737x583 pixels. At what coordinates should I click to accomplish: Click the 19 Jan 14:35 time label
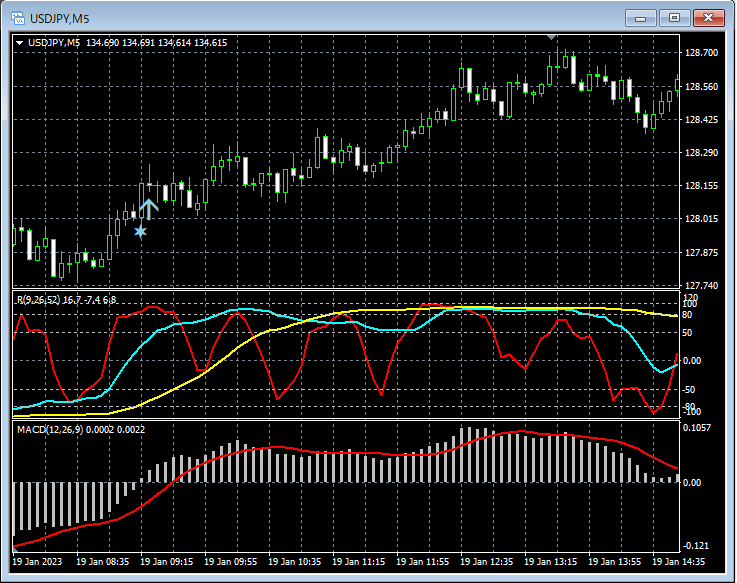[680, 563]
